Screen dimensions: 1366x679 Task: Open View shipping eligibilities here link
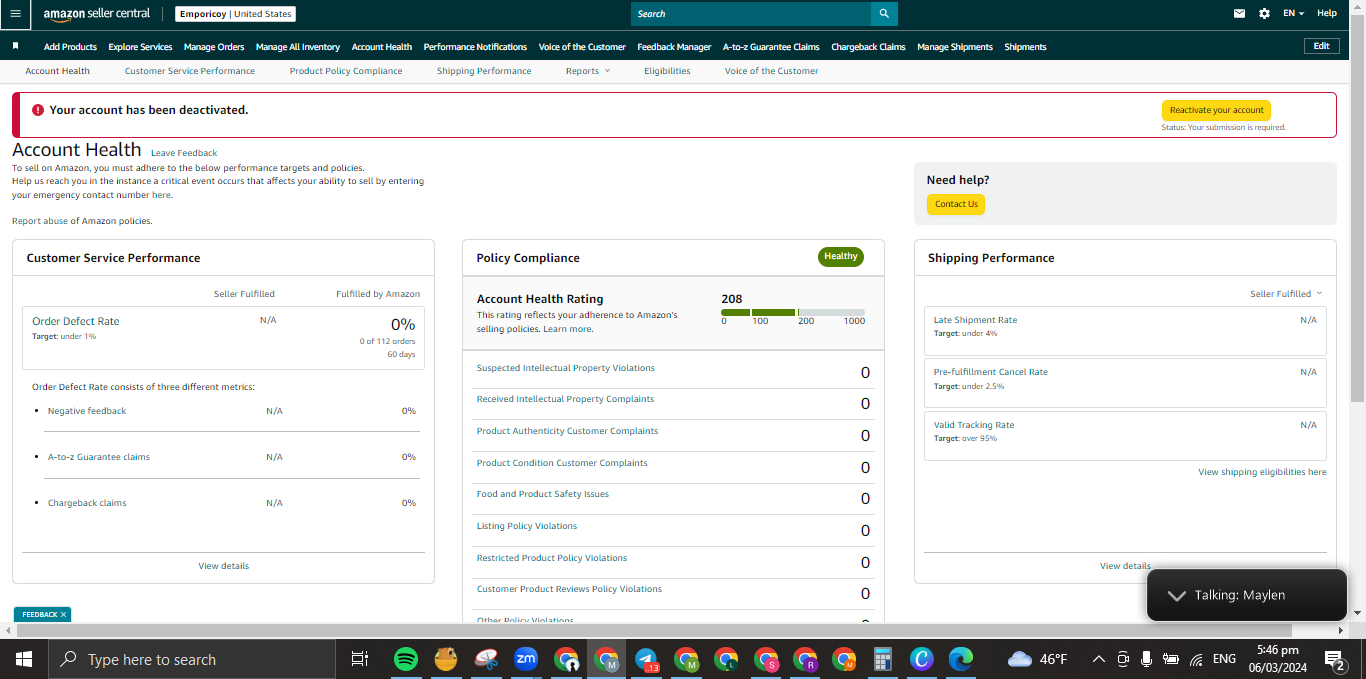1262,472
